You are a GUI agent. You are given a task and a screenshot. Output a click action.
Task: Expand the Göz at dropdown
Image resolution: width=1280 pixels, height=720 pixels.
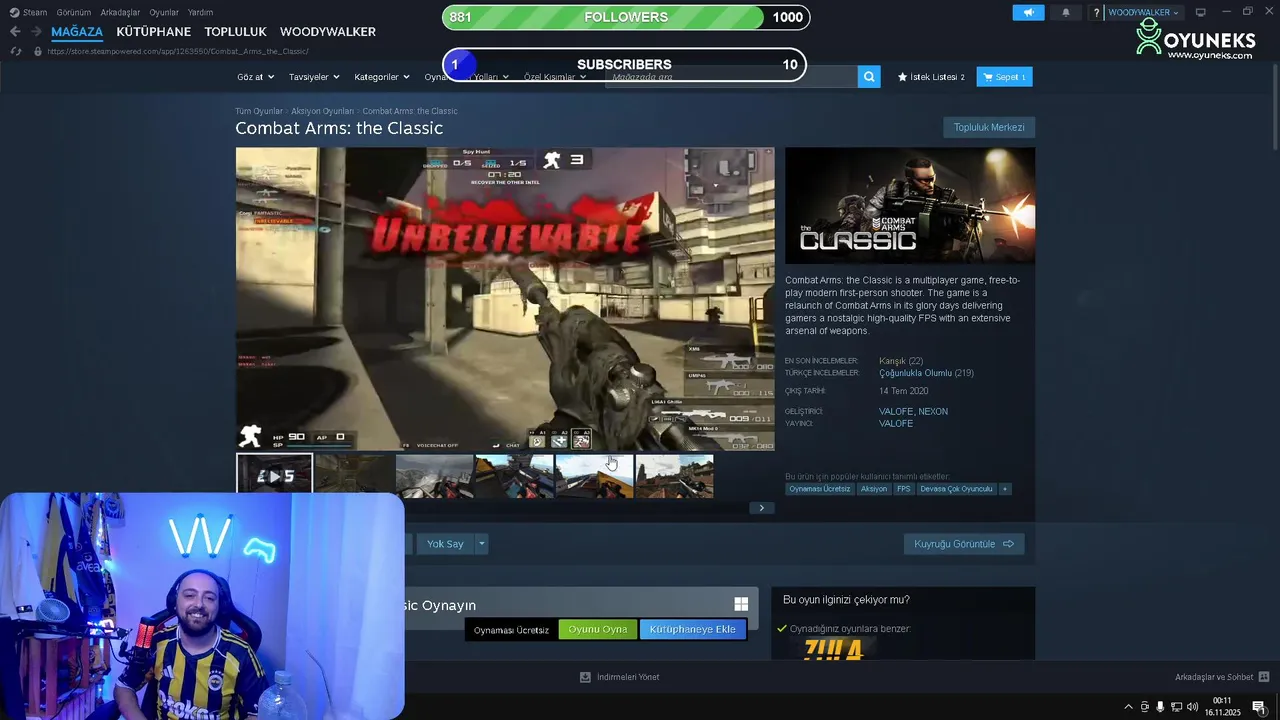(254, 77)
